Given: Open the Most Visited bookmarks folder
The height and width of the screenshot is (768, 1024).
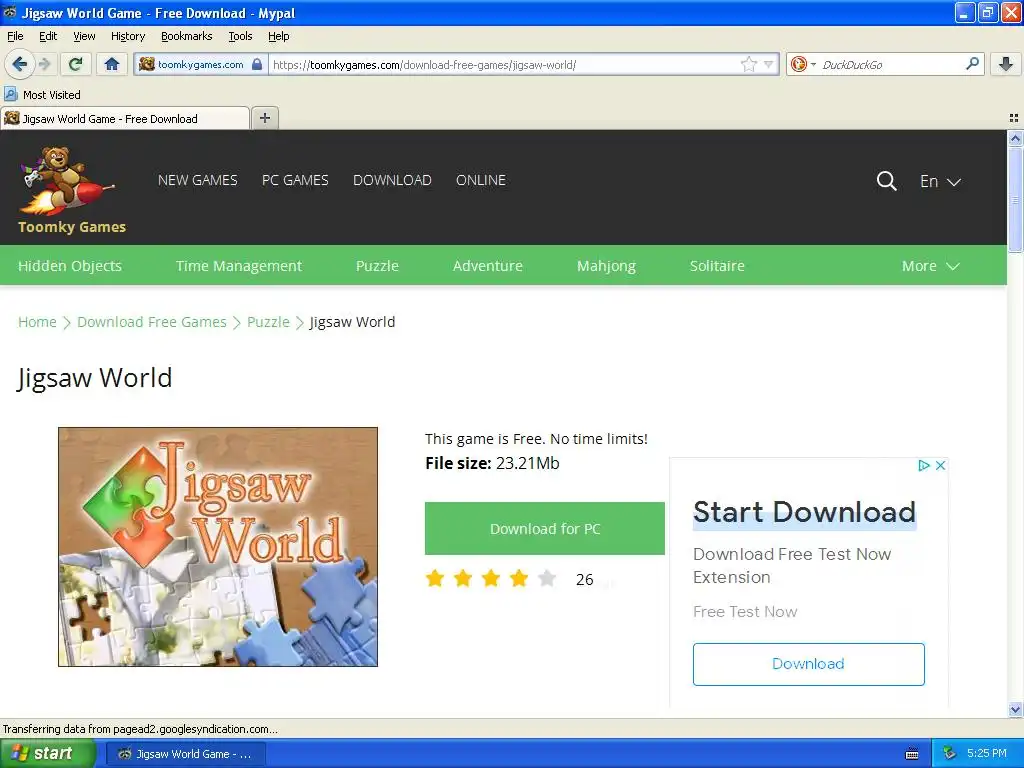Looking at the screenshot, I should click(x=43, y=95).
